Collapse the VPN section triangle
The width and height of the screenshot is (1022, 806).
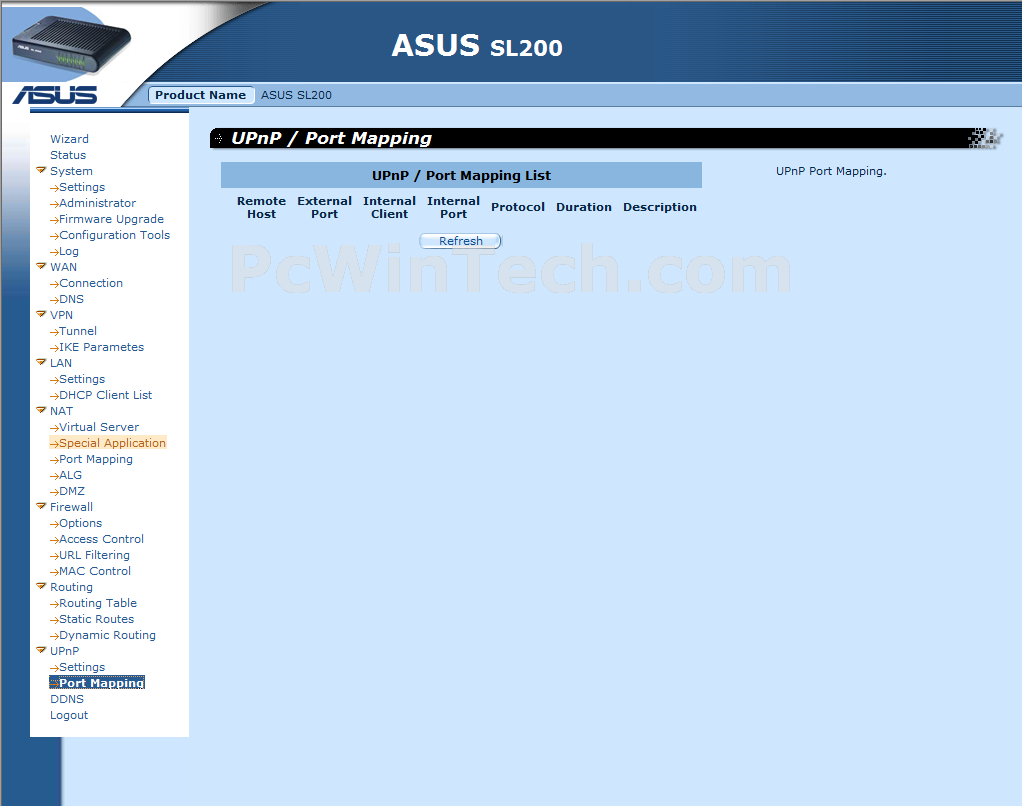pyautogui.click(x=41, y=314)
